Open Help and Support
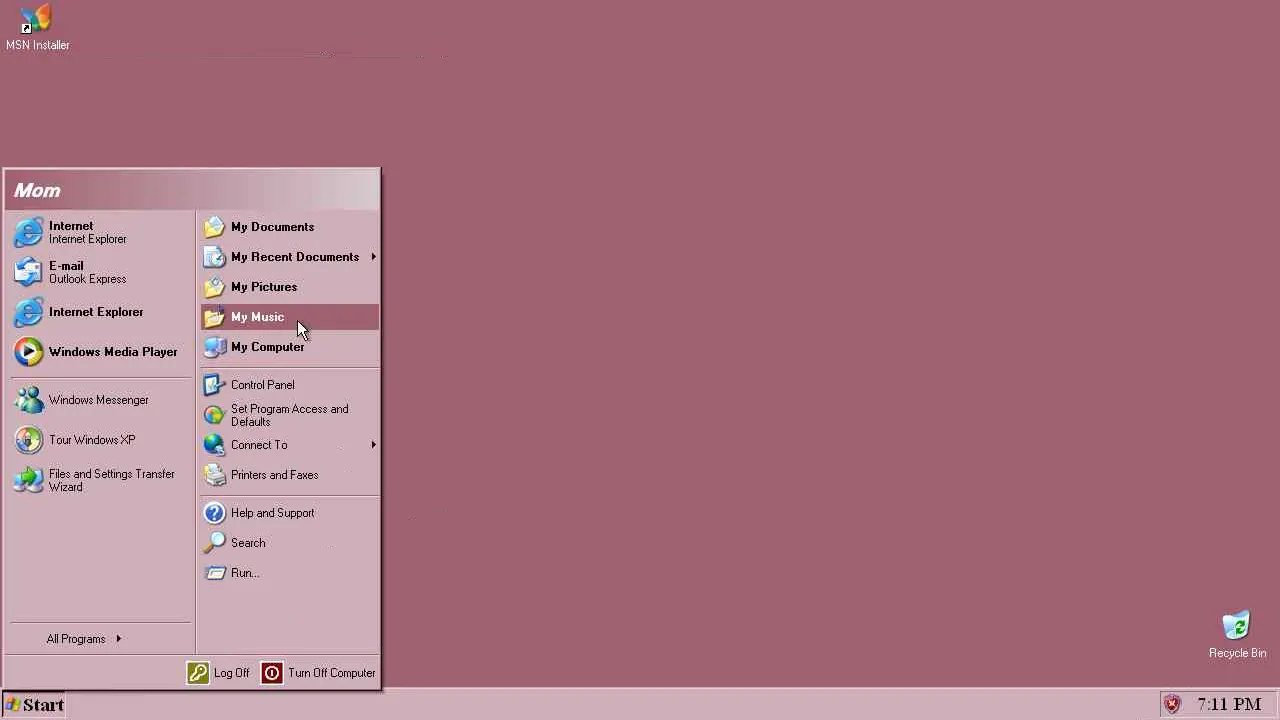This screenshot has width=1280, height=720. coord(290,513)
